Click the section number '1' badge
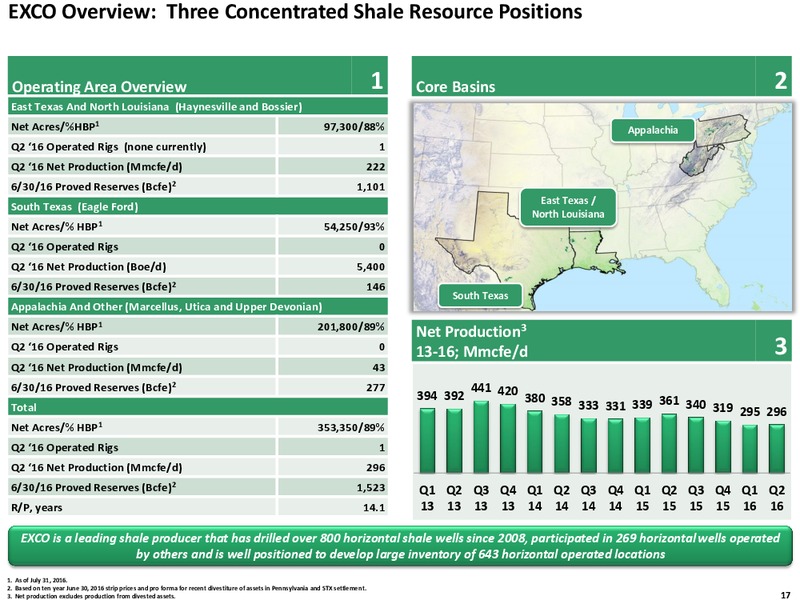The height and width of the screenshot is (600, 800). coord(376,81)
